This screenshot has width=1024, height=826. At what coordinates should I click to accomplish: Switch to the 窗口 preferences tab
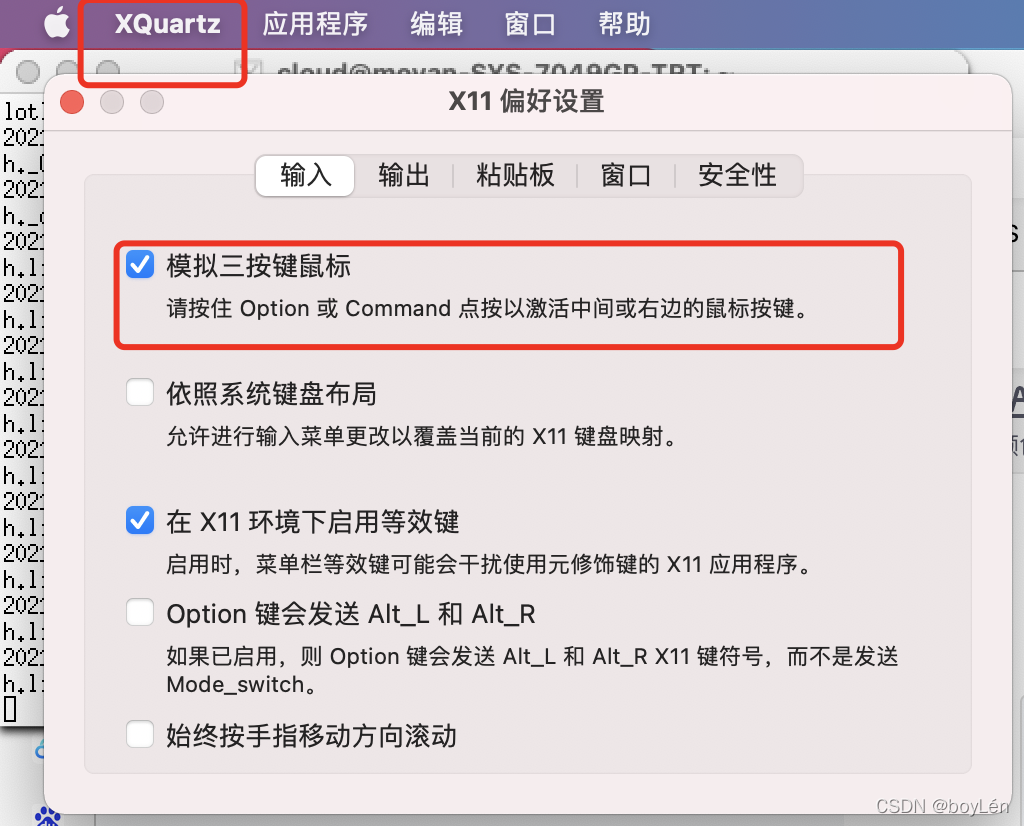[626, 176]
